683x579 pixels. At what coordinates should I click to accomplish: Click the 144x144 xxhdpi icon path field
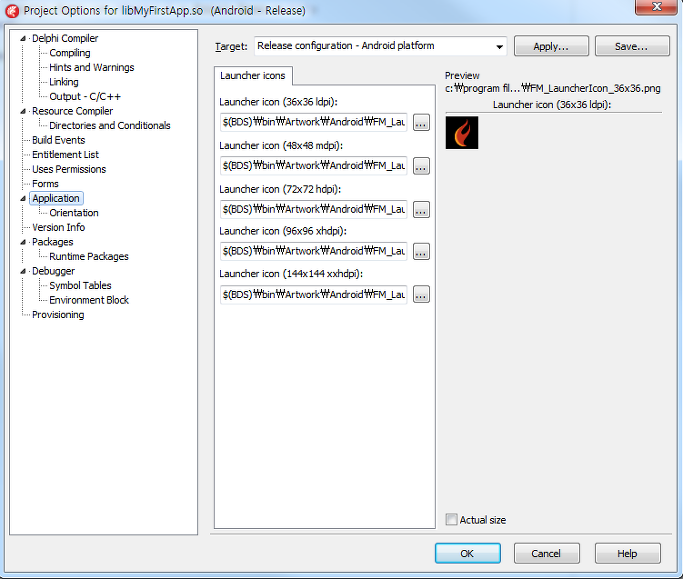(x=314, y=295)
